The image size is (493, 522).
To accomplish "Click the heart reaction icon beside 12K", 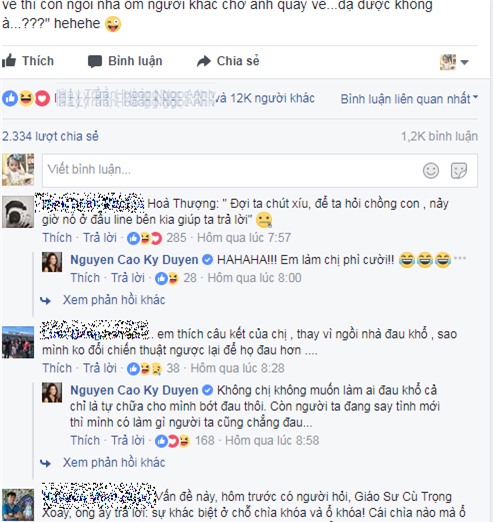I will [42, 99].
